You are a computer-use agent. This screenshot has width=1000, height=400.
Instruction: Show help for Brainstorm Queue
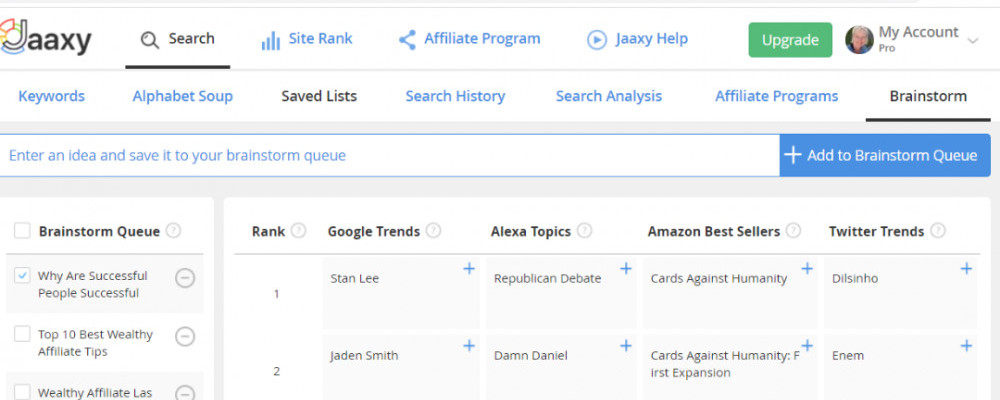173,230
